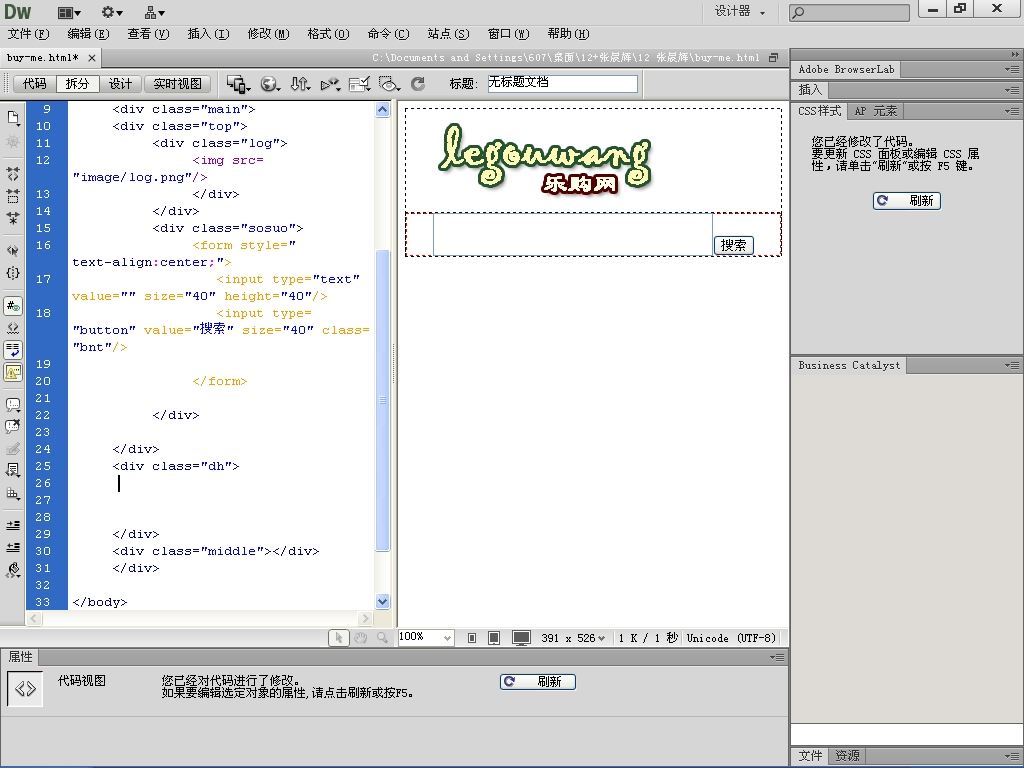Click the Balance Braces icon
This screenshot has width=1024, height=768.
coord(13,272)
